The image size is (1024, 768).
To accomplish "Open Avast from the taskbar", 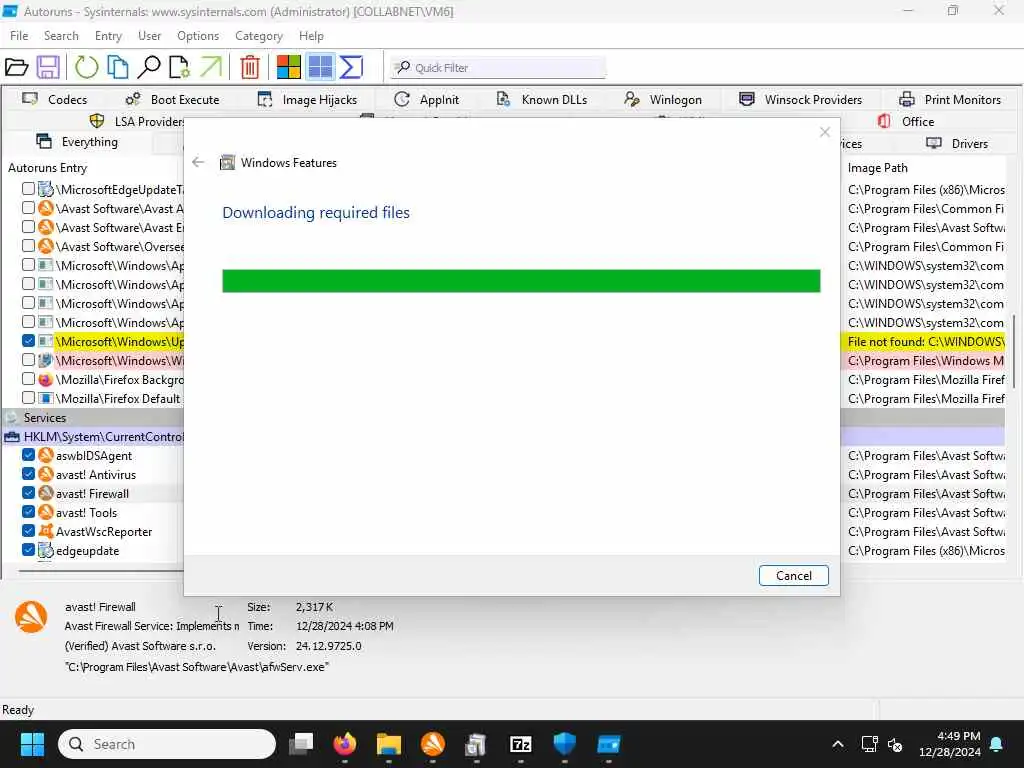I will click(x=433, y=744).
